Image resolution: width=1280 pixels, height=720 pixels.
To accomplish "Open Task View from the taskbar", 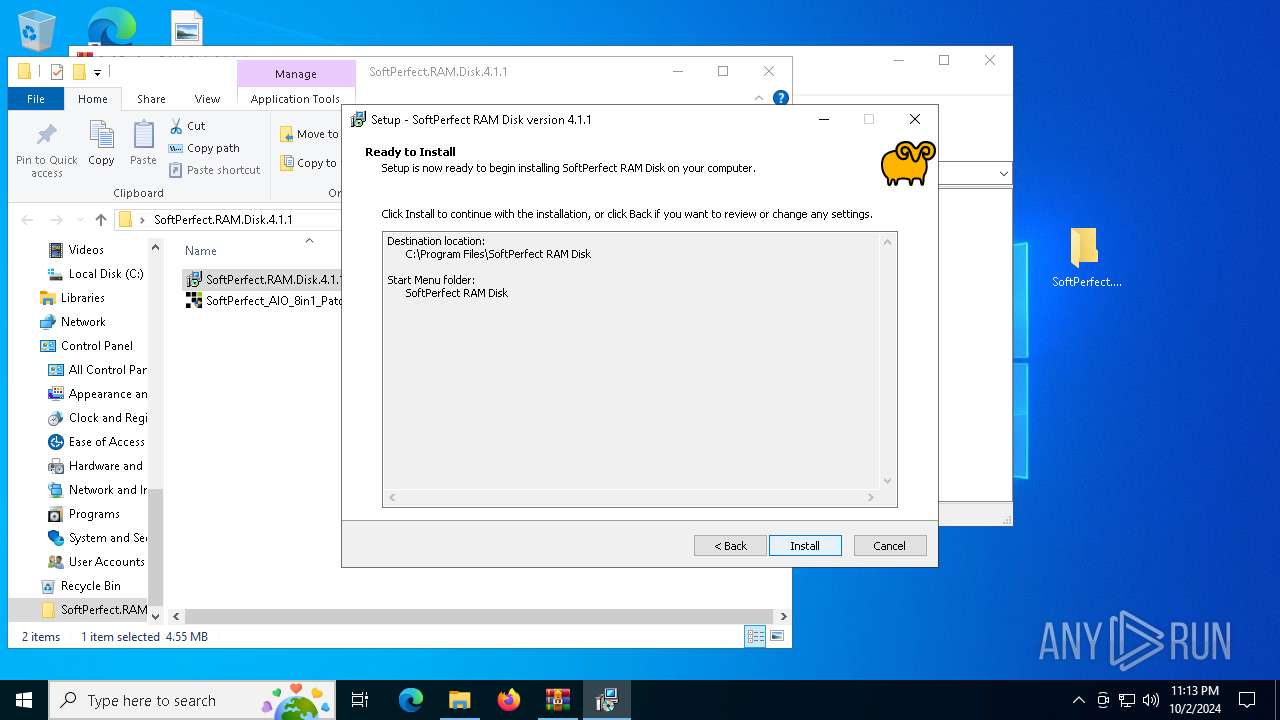I will pyautogui.click(x=360, y=700).
